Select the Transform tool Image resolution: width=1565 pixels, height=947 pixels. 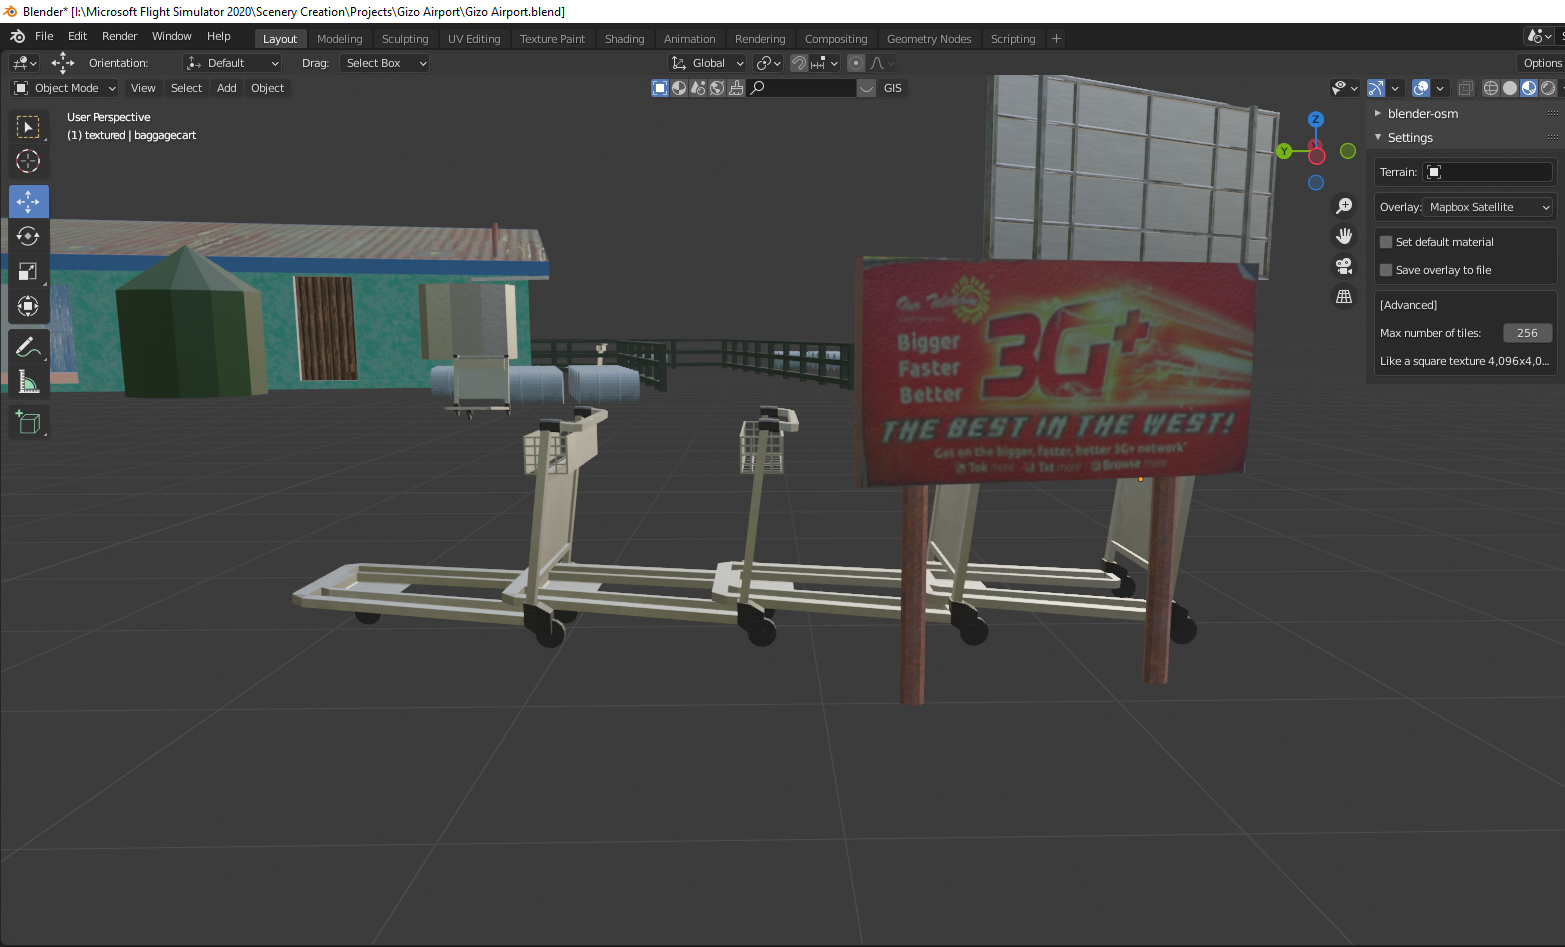point(28,306)
